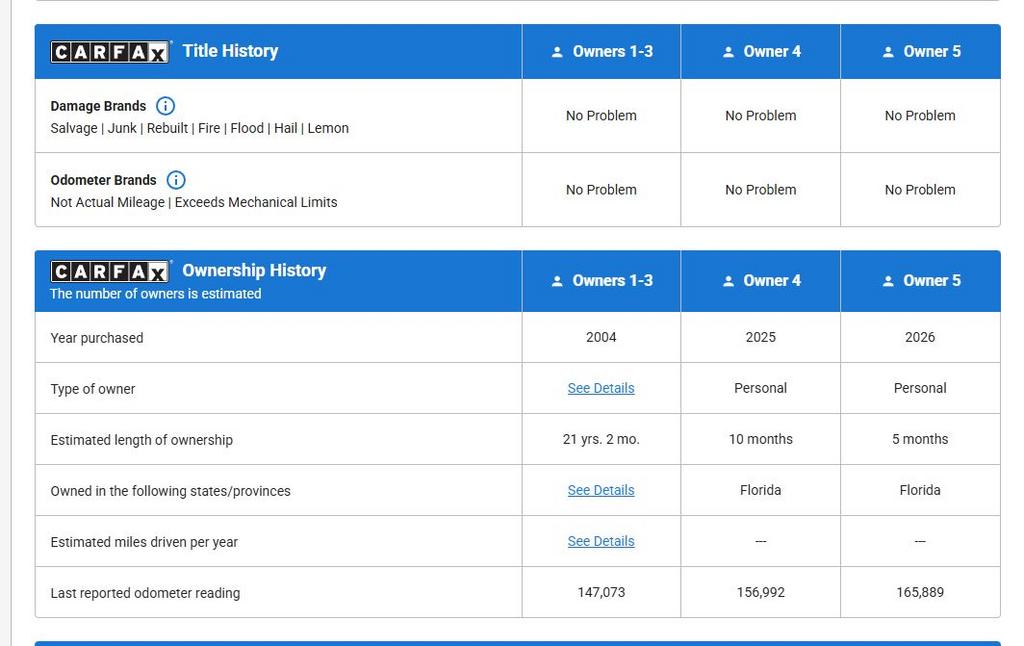Click the Damage Brands info icon
Image resolution: width=1024 pixels, height=646 pixels.
(165, 106)
